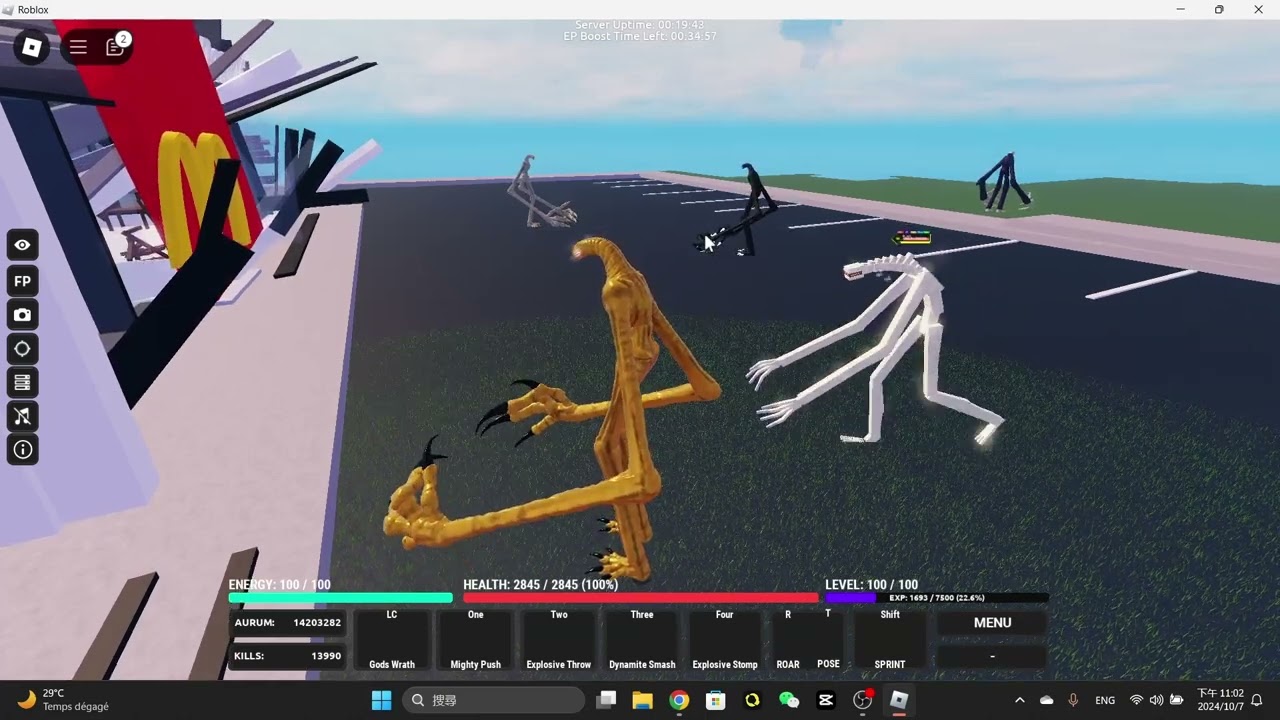Click the POSE action slot
This screenshot has height=720, width=1280.
[828, 640]
